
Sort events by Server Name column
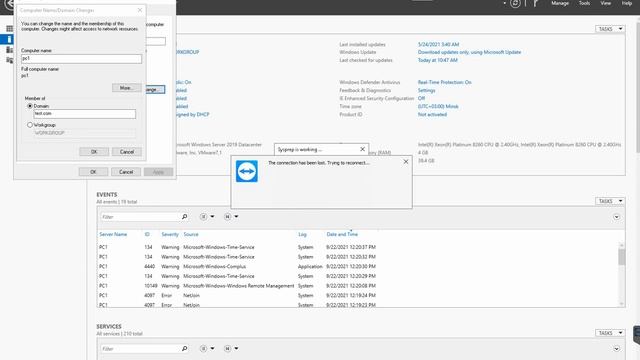pos(113,234)
